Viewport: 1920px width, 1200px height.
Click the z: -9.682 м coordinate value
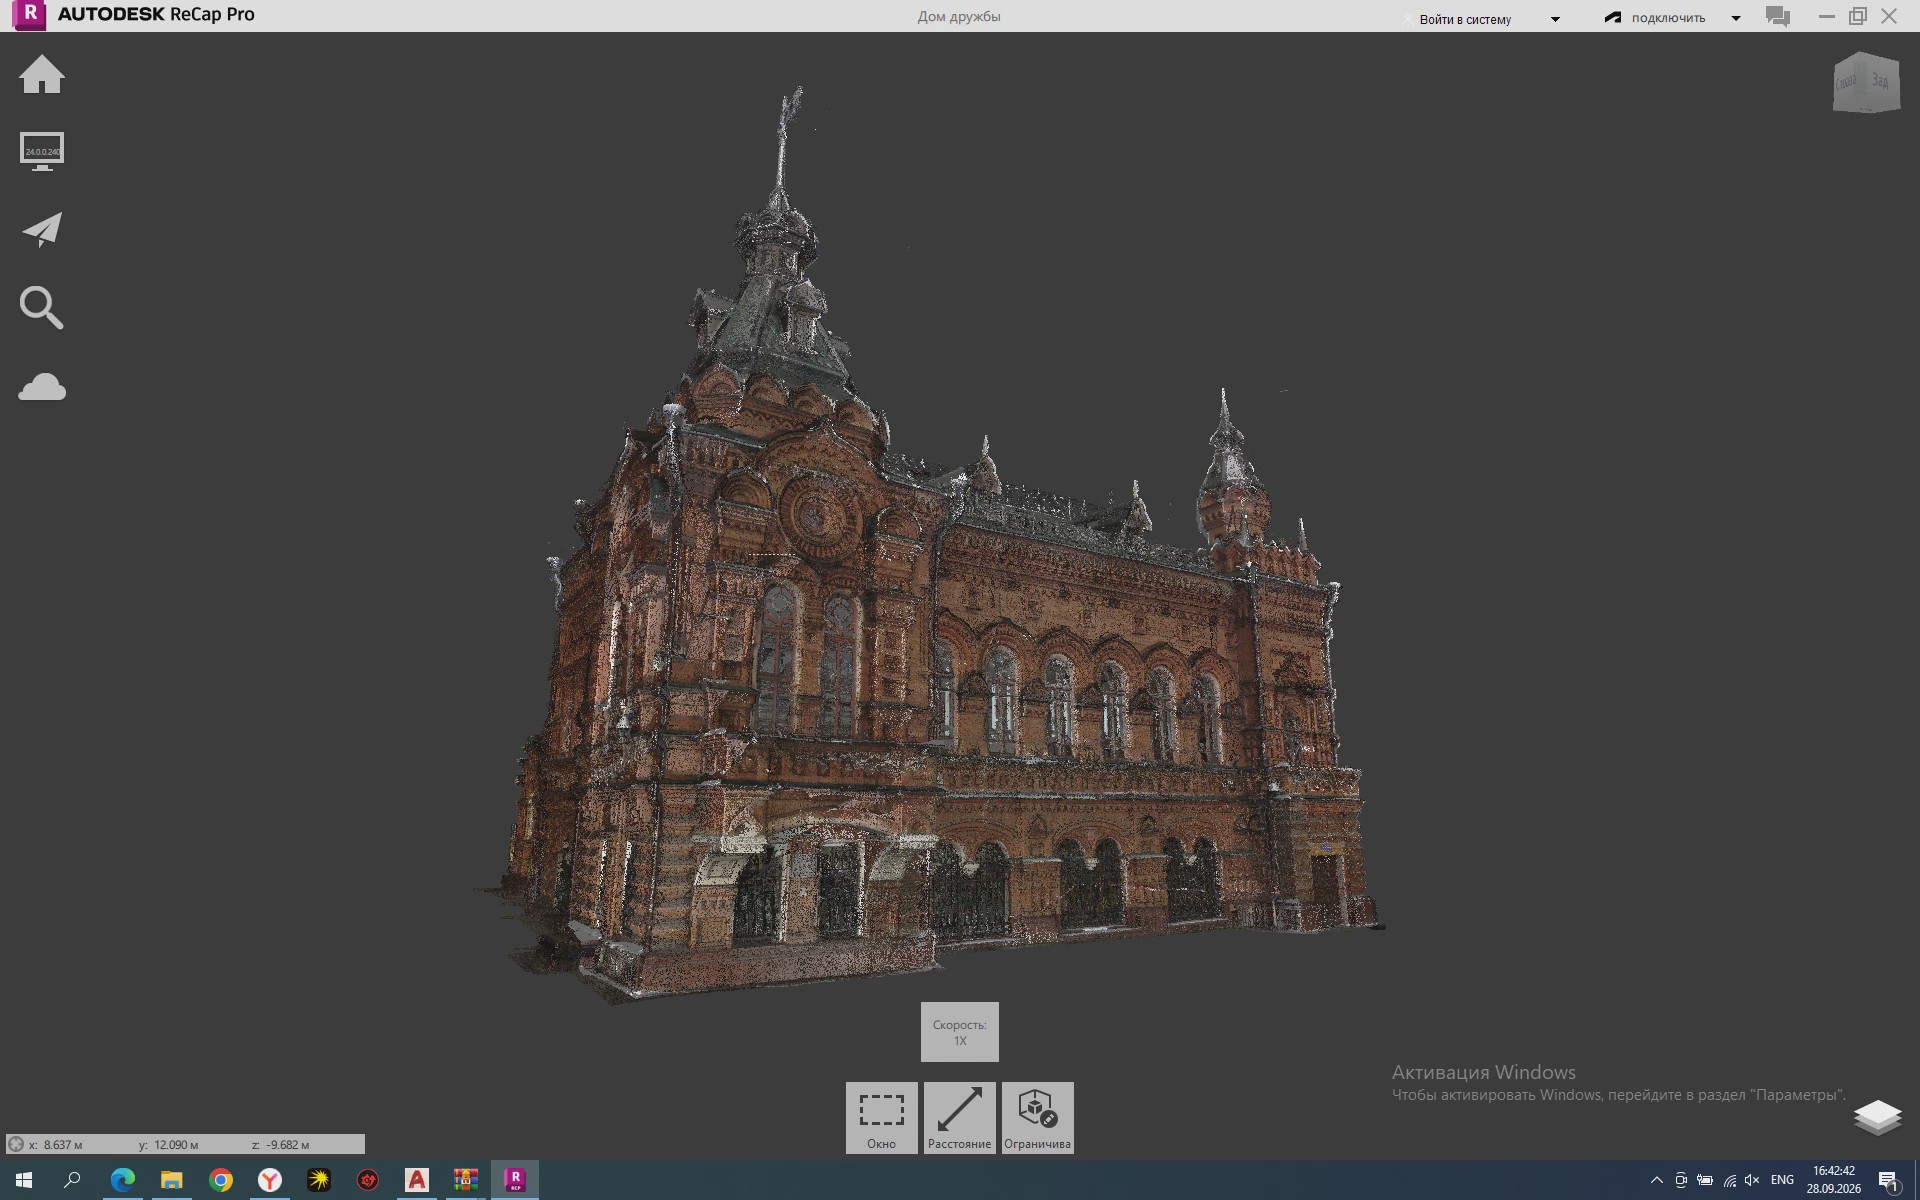click(280, 1144)
